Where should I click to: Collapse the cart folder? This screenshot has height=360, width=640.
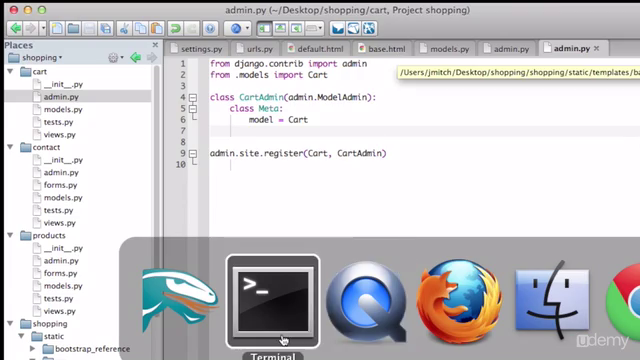point(10,71)
